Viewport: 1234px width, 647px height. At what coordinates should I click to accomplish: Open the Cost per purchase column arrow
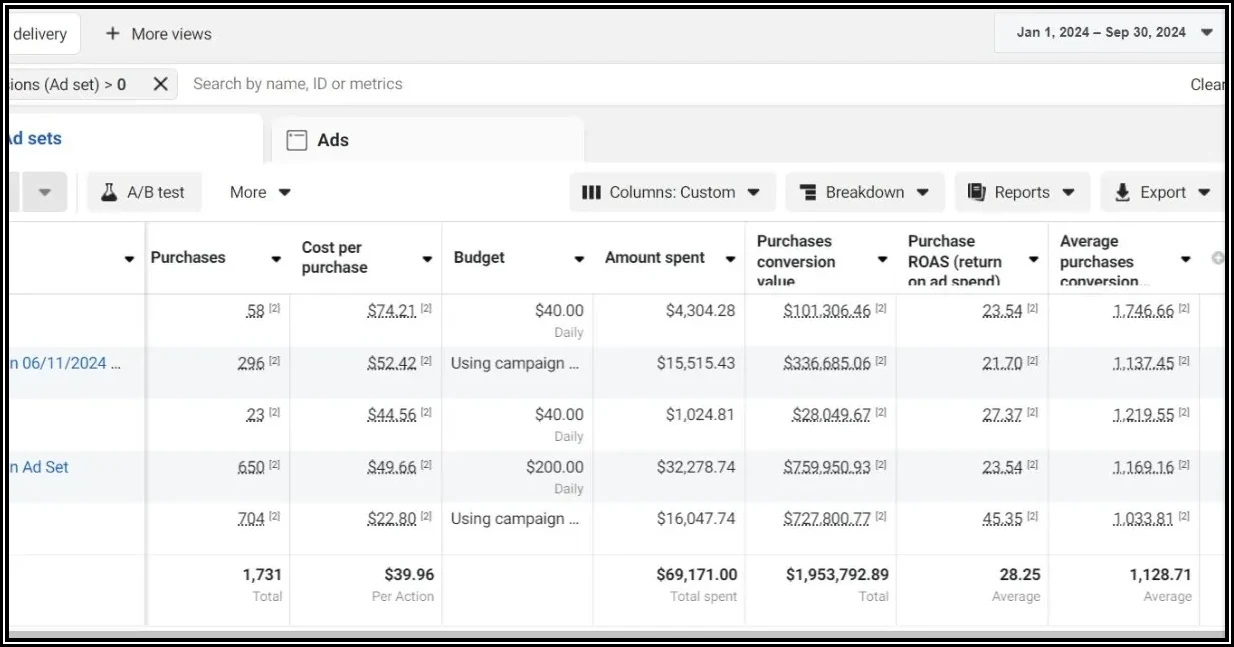pos(427,259)
